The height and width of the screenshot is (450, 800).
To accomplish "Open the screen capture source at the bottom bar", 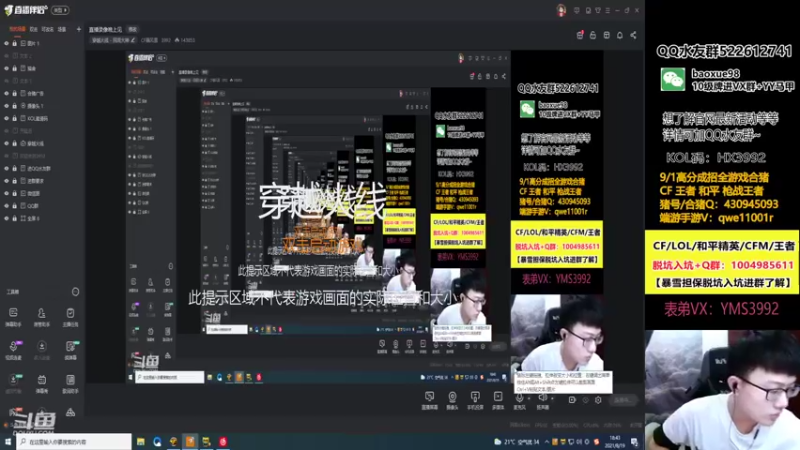I will (x=430, y=400).
